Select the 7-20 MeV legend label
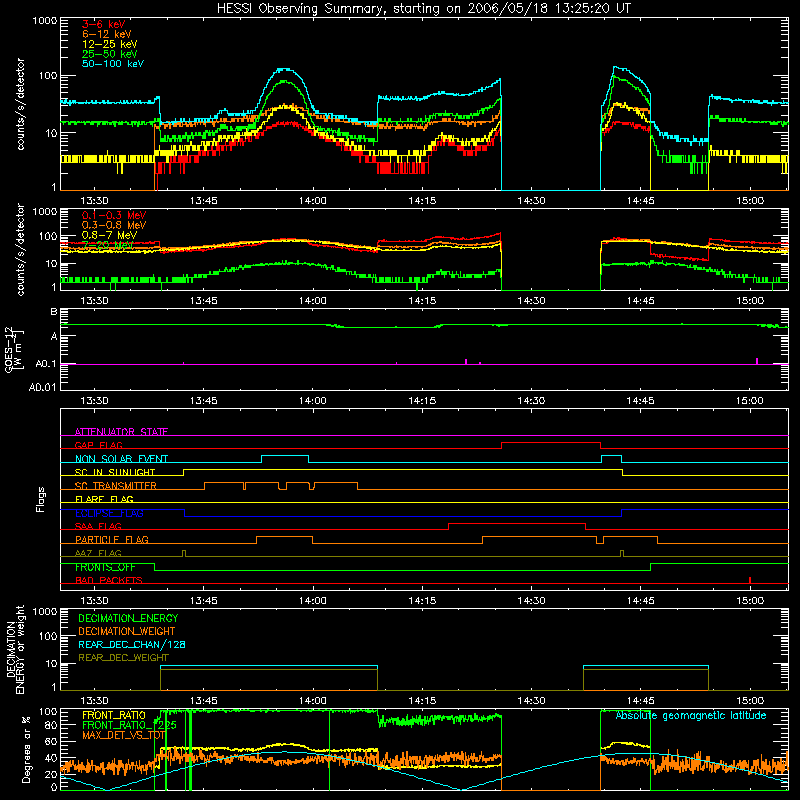Image resolution: width=800 pixels, height=800 pixels. tap(108, 245)
